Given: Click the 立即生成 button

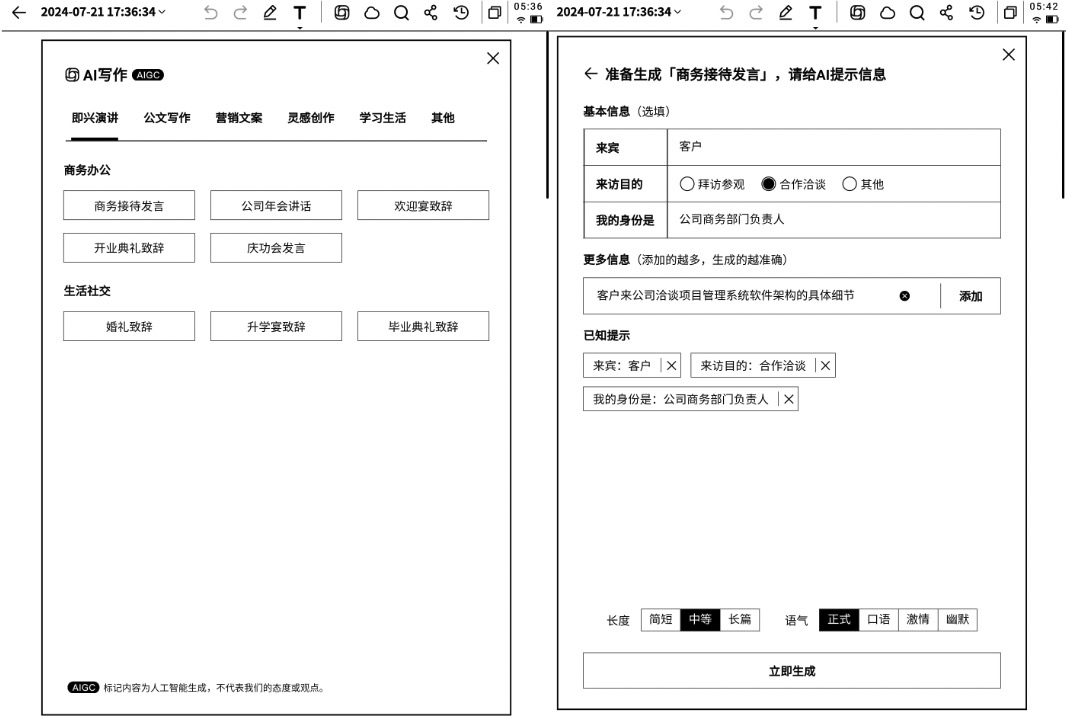Looking at the screenshot, I should click(791, 671).
